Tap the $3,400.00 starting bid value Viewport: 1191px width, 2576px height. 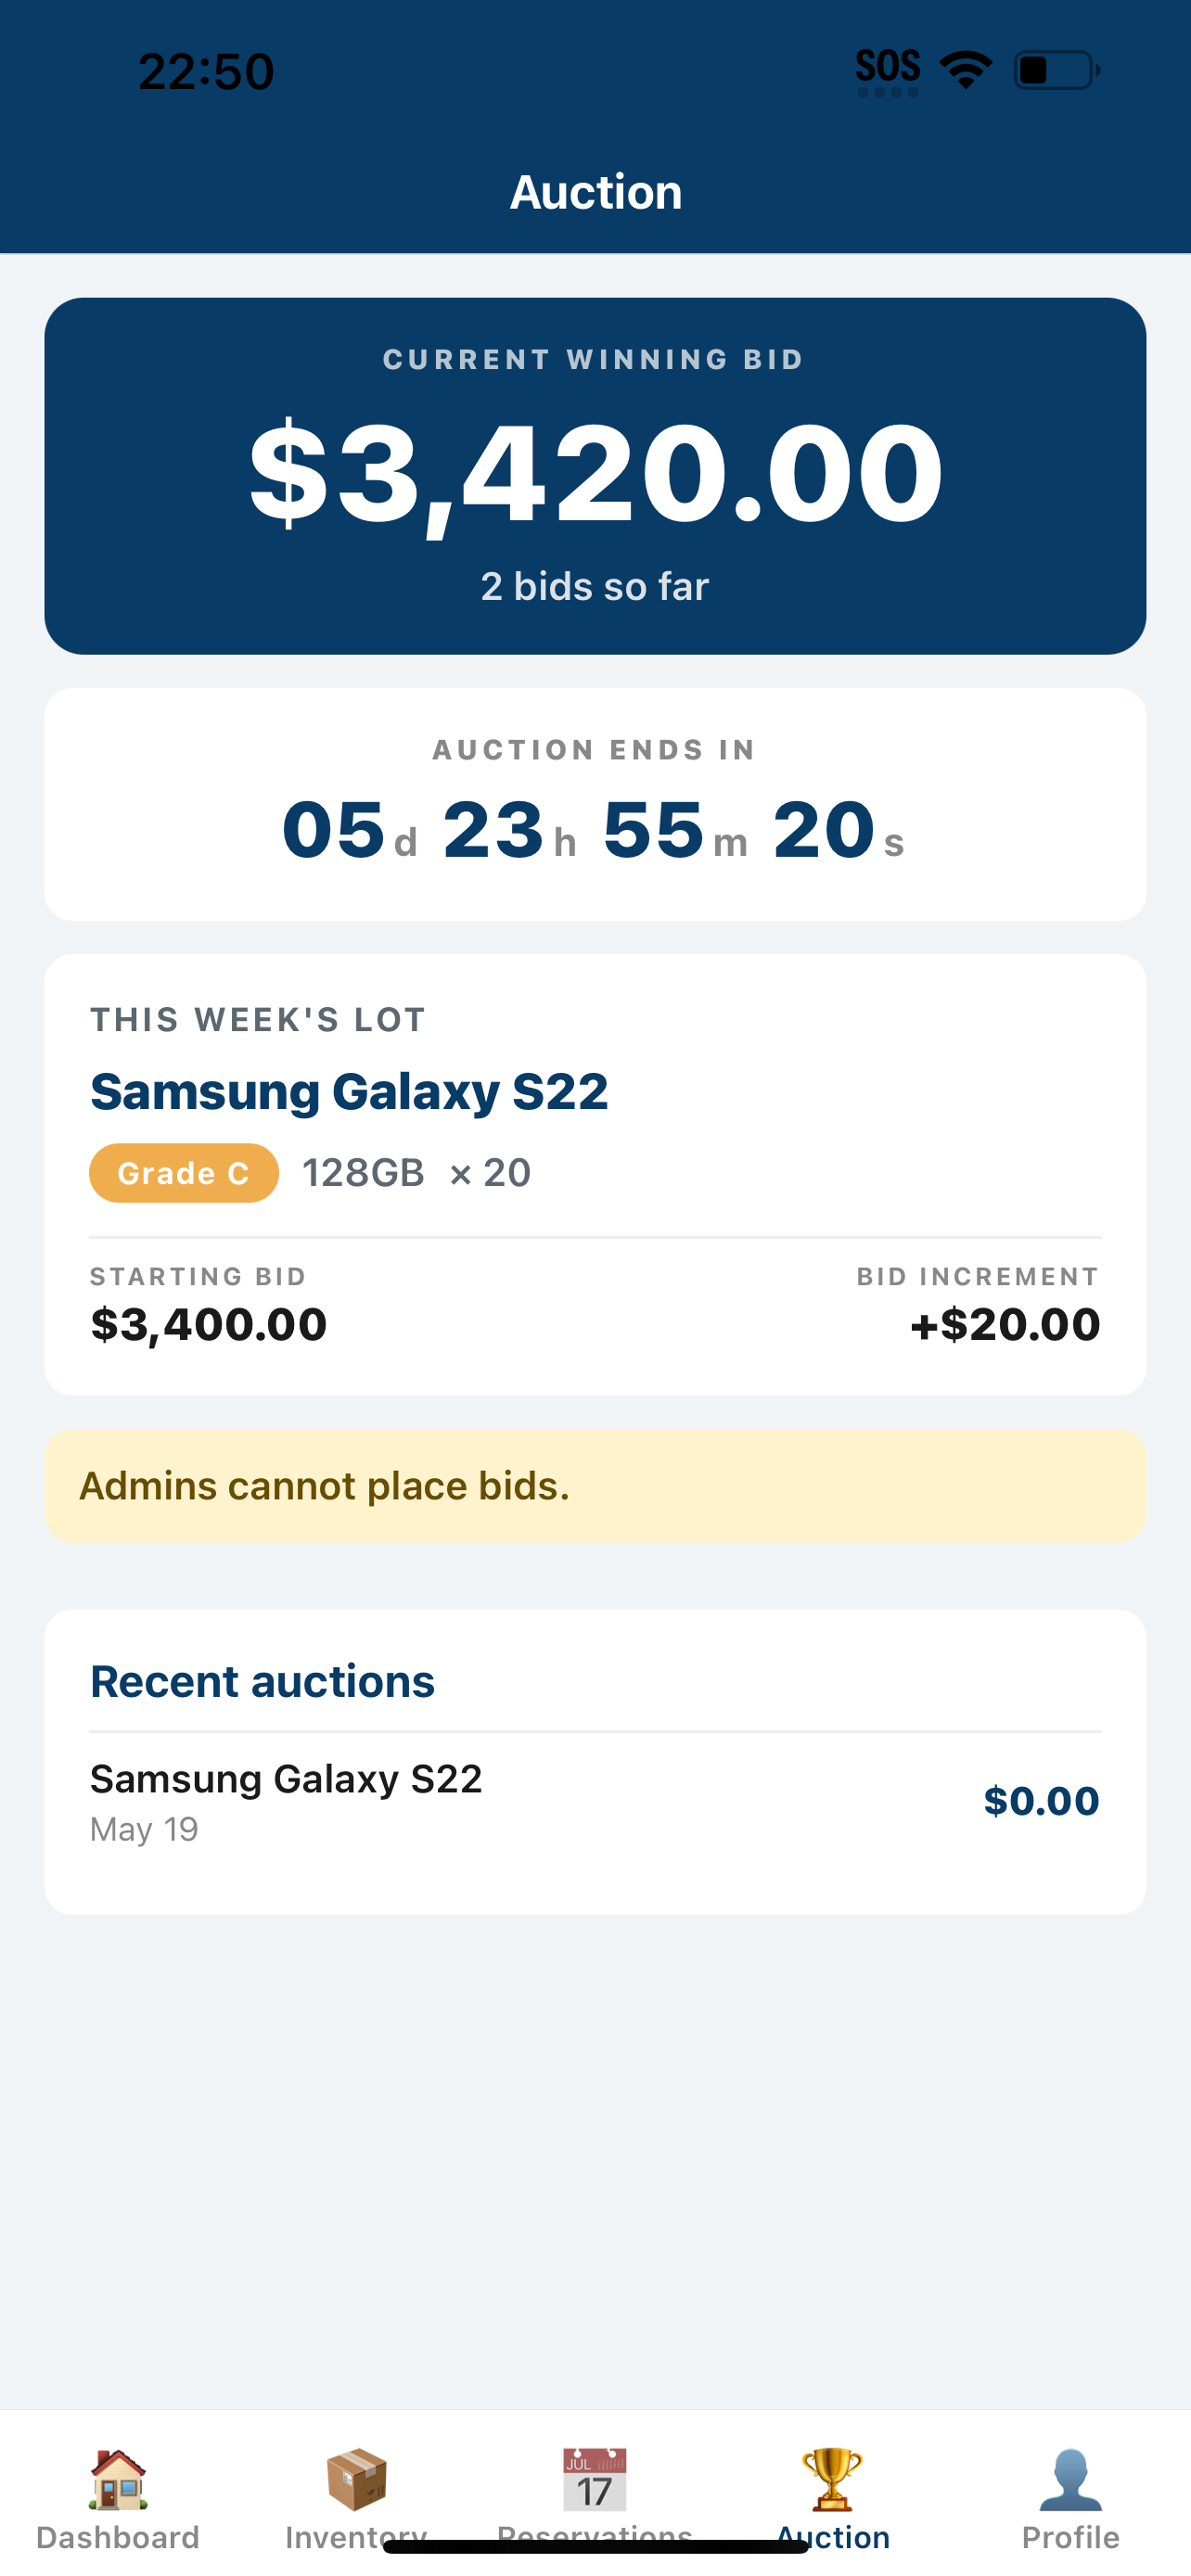pos(209,1324)
